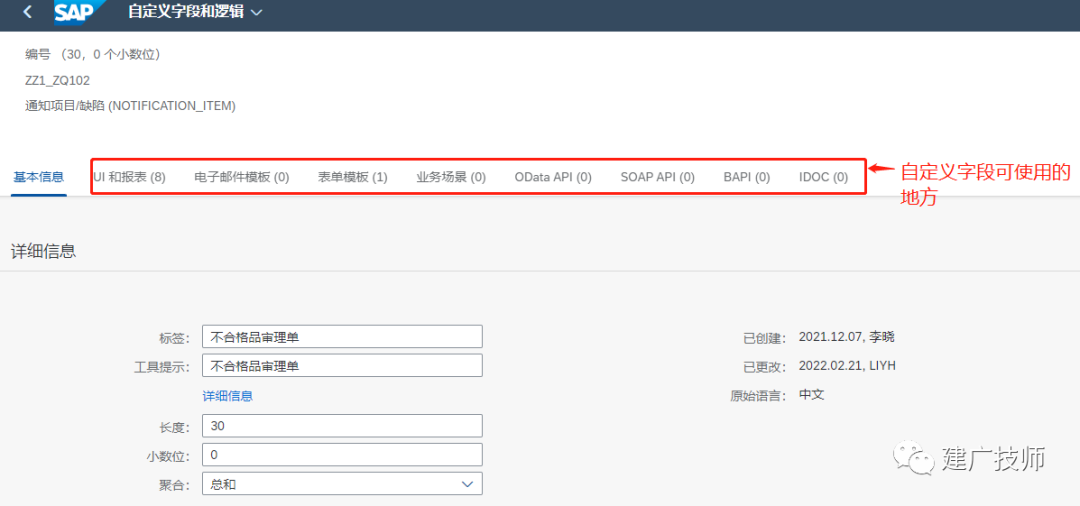Click the 编号 (30, 0 个小数位) text
The height and width of the screenshot is (506, 1080).
tap(93, 54)
